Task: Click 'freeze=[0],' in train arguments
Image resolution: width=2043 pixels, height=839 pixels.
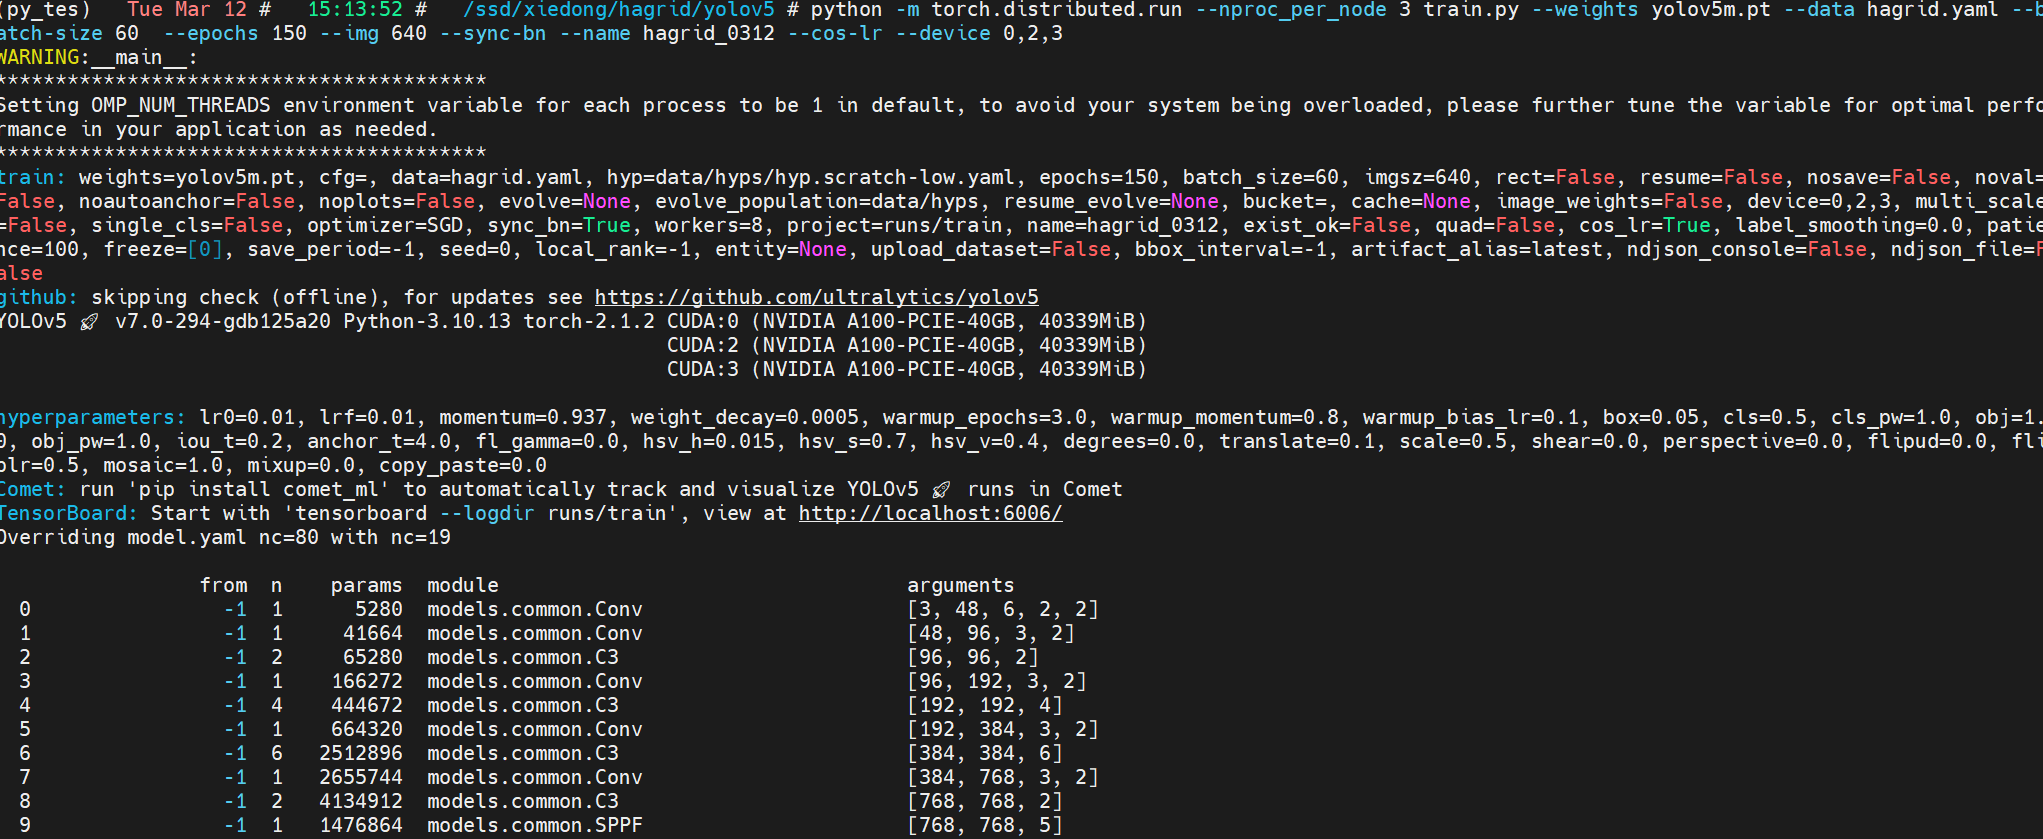Action: click(x=169, y=249)
